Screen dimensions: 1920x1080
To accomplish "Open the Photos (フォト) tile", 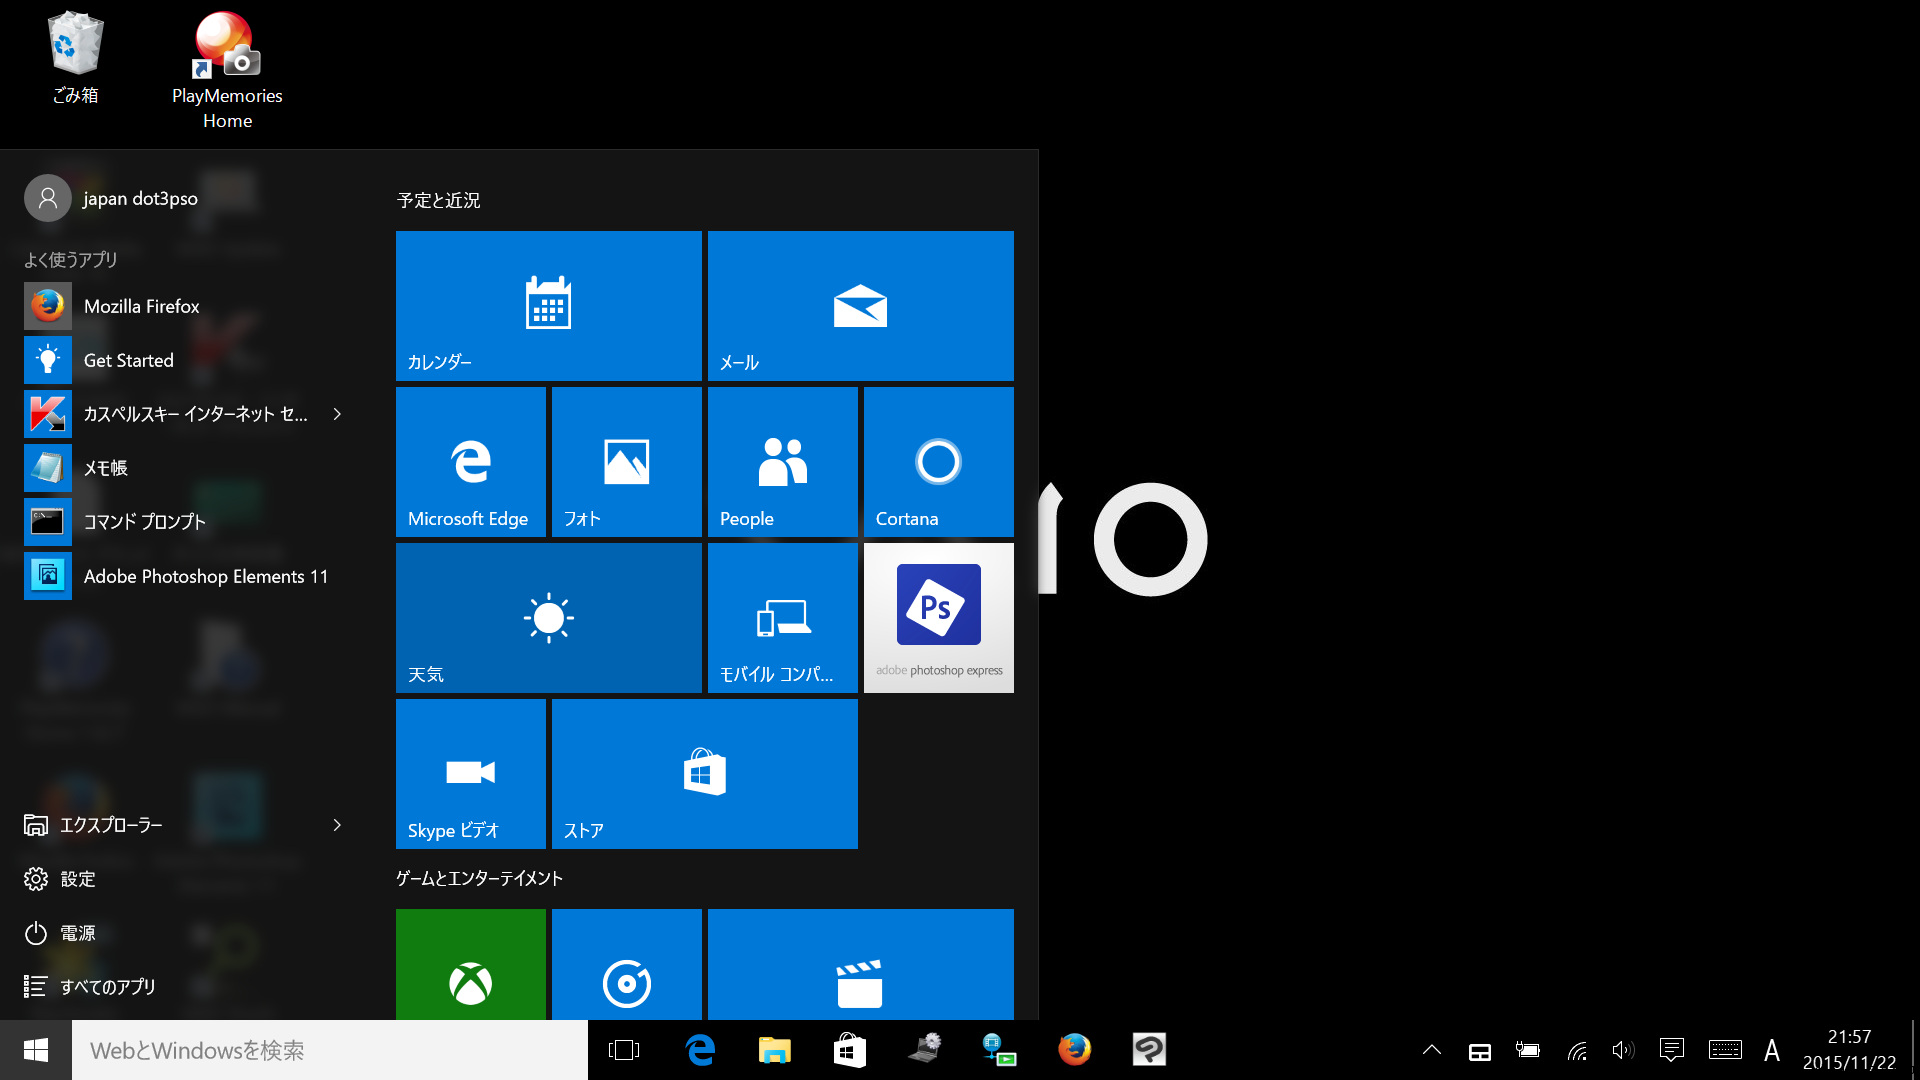I will [626, 462].
